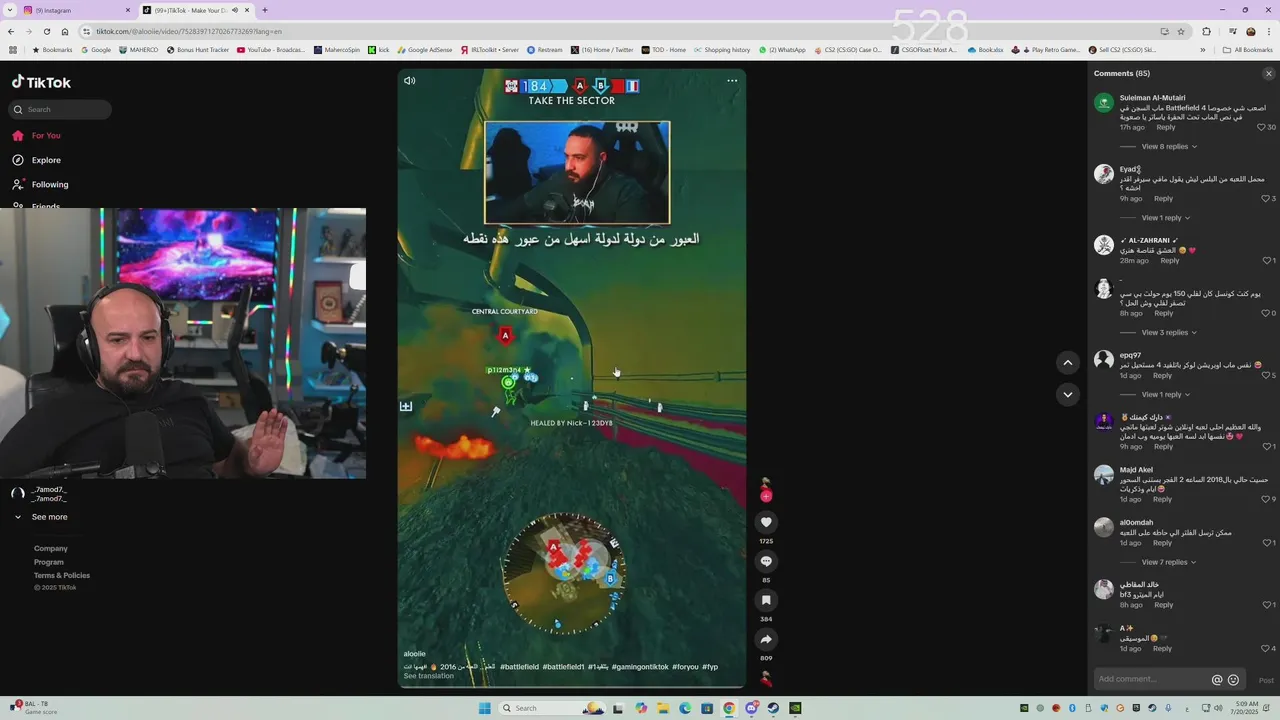Screen dimensions: 1280x720
Task: Insert a mention with the @ icon
Action: pos(1217,679)
